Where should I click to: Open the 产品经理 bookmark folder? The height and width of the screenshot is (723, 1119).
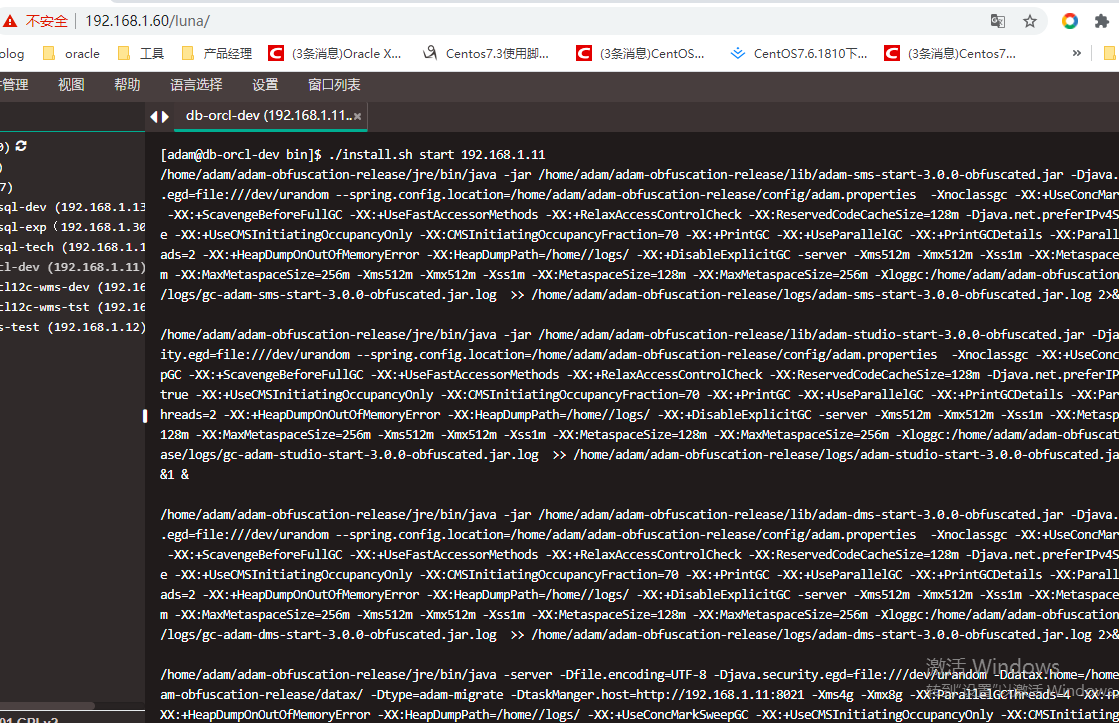(217, 54)
